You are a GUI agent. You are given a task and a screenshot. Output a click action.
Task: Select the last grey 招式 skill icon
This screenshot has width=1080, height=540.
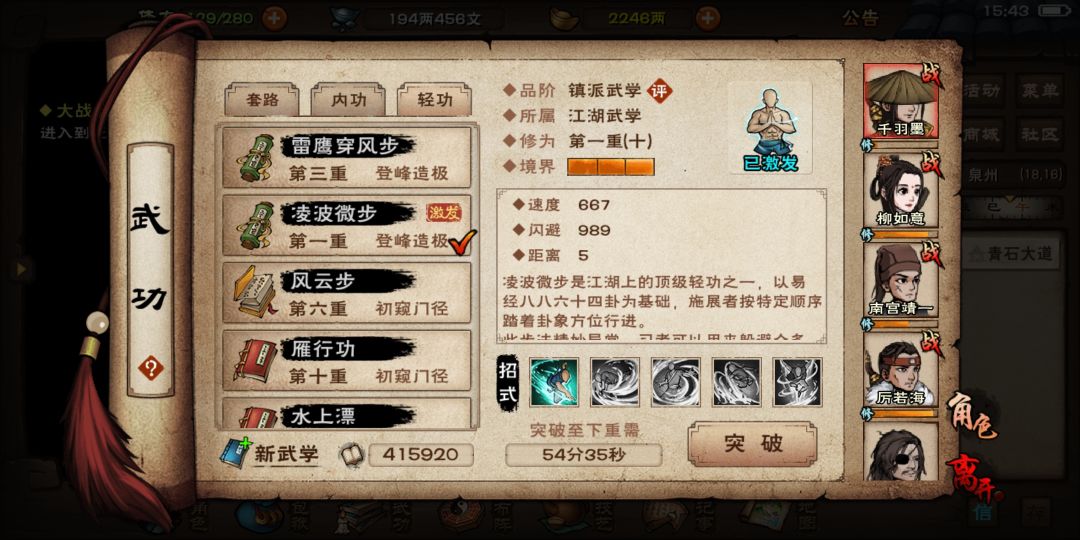[797, 382]
